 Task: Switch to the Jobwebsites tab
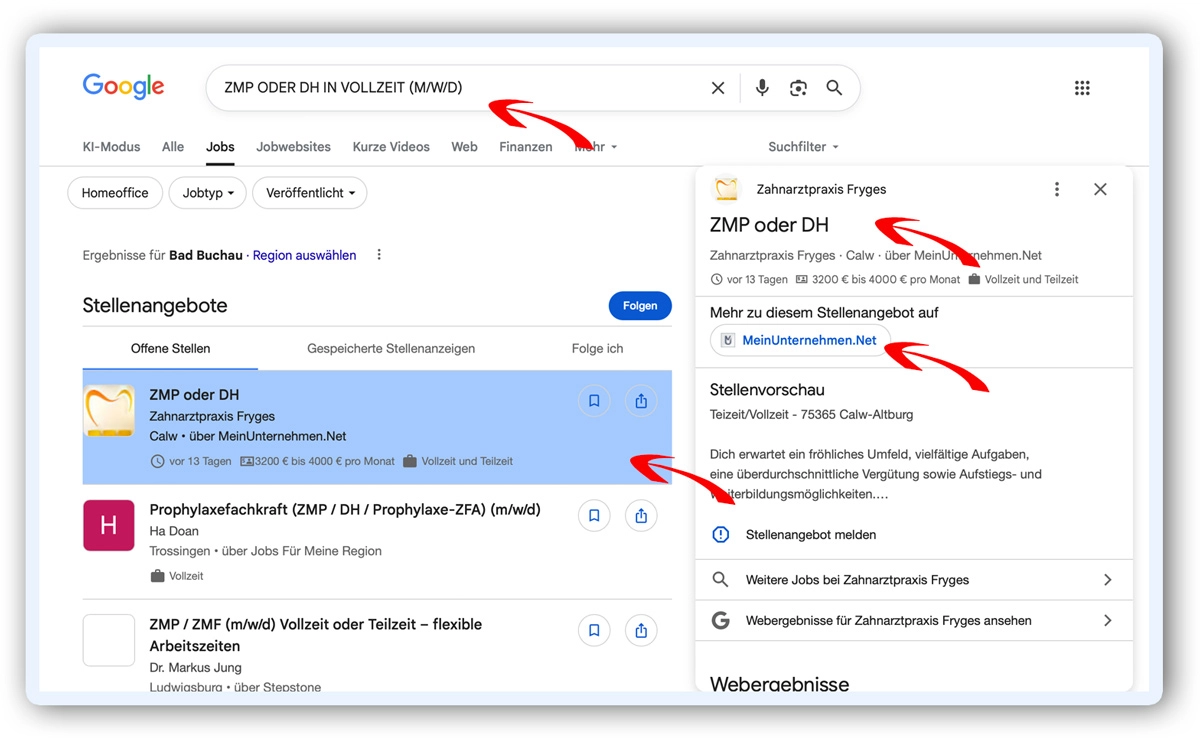[x=293, y=147]
